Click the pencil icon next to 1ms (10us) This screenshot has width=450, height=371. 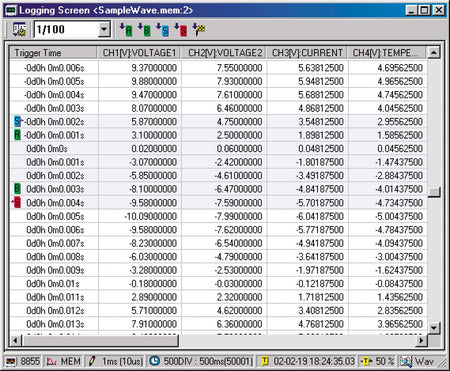[92, 361]
